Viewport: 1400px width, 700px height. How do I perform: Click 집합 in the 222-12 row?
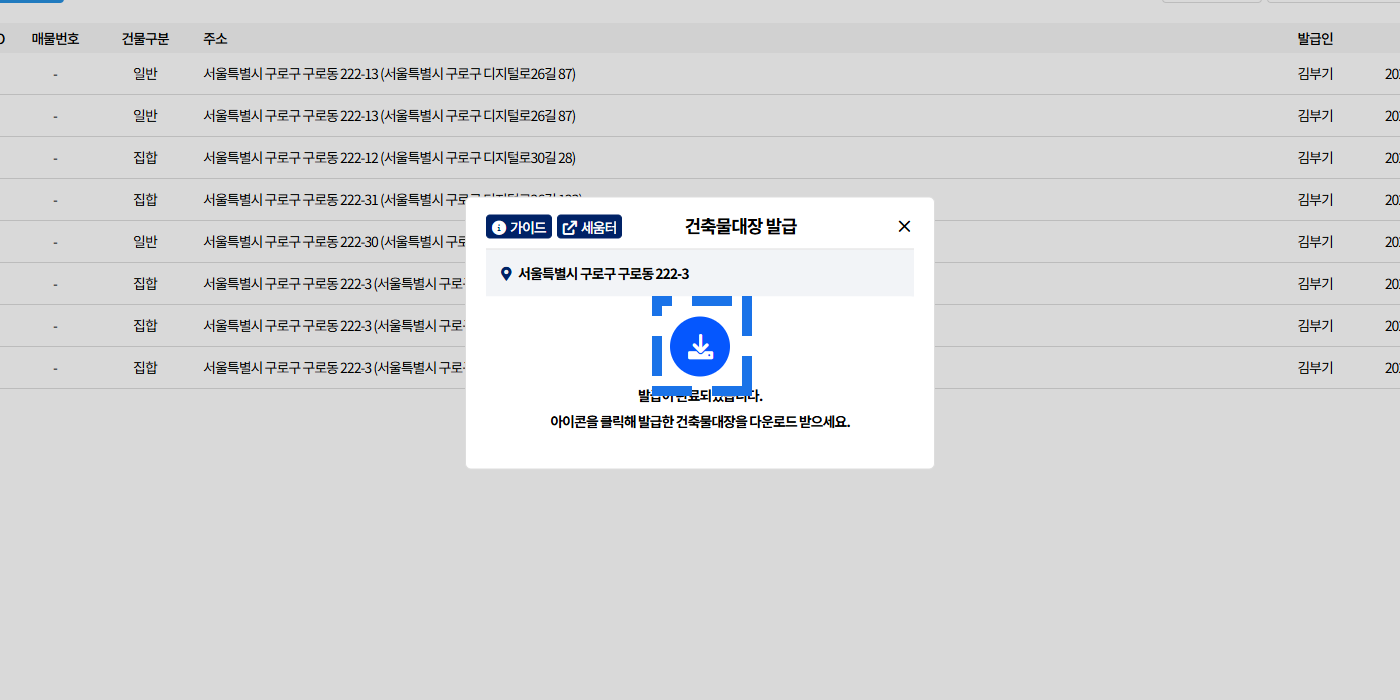(145, 158)
